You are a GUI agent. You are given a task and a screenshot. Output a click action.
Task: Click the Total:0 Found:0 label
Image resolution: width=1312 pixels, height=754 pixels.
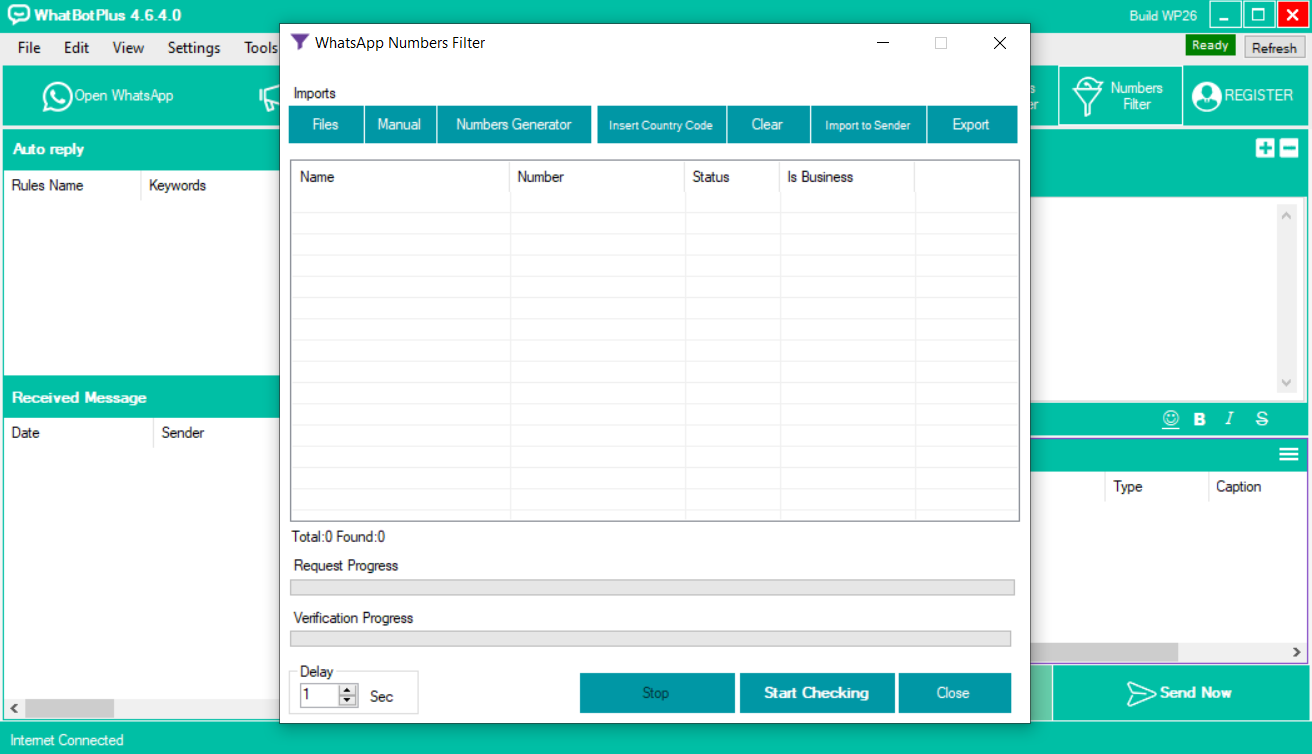pos(338,537)
